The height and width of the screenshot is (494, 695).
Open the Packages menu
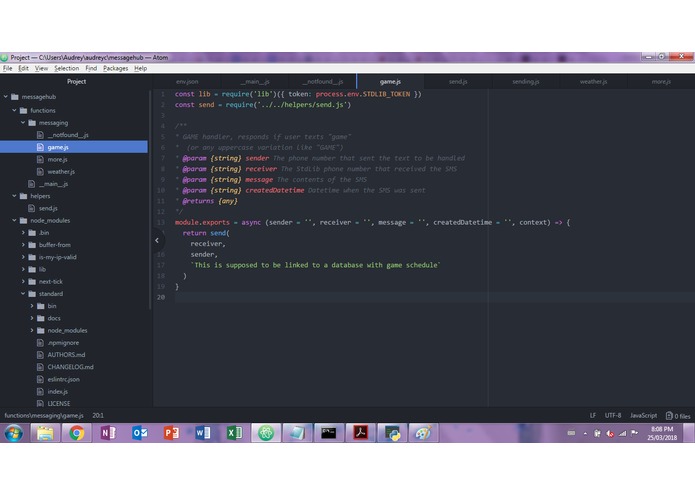[115, 68]
